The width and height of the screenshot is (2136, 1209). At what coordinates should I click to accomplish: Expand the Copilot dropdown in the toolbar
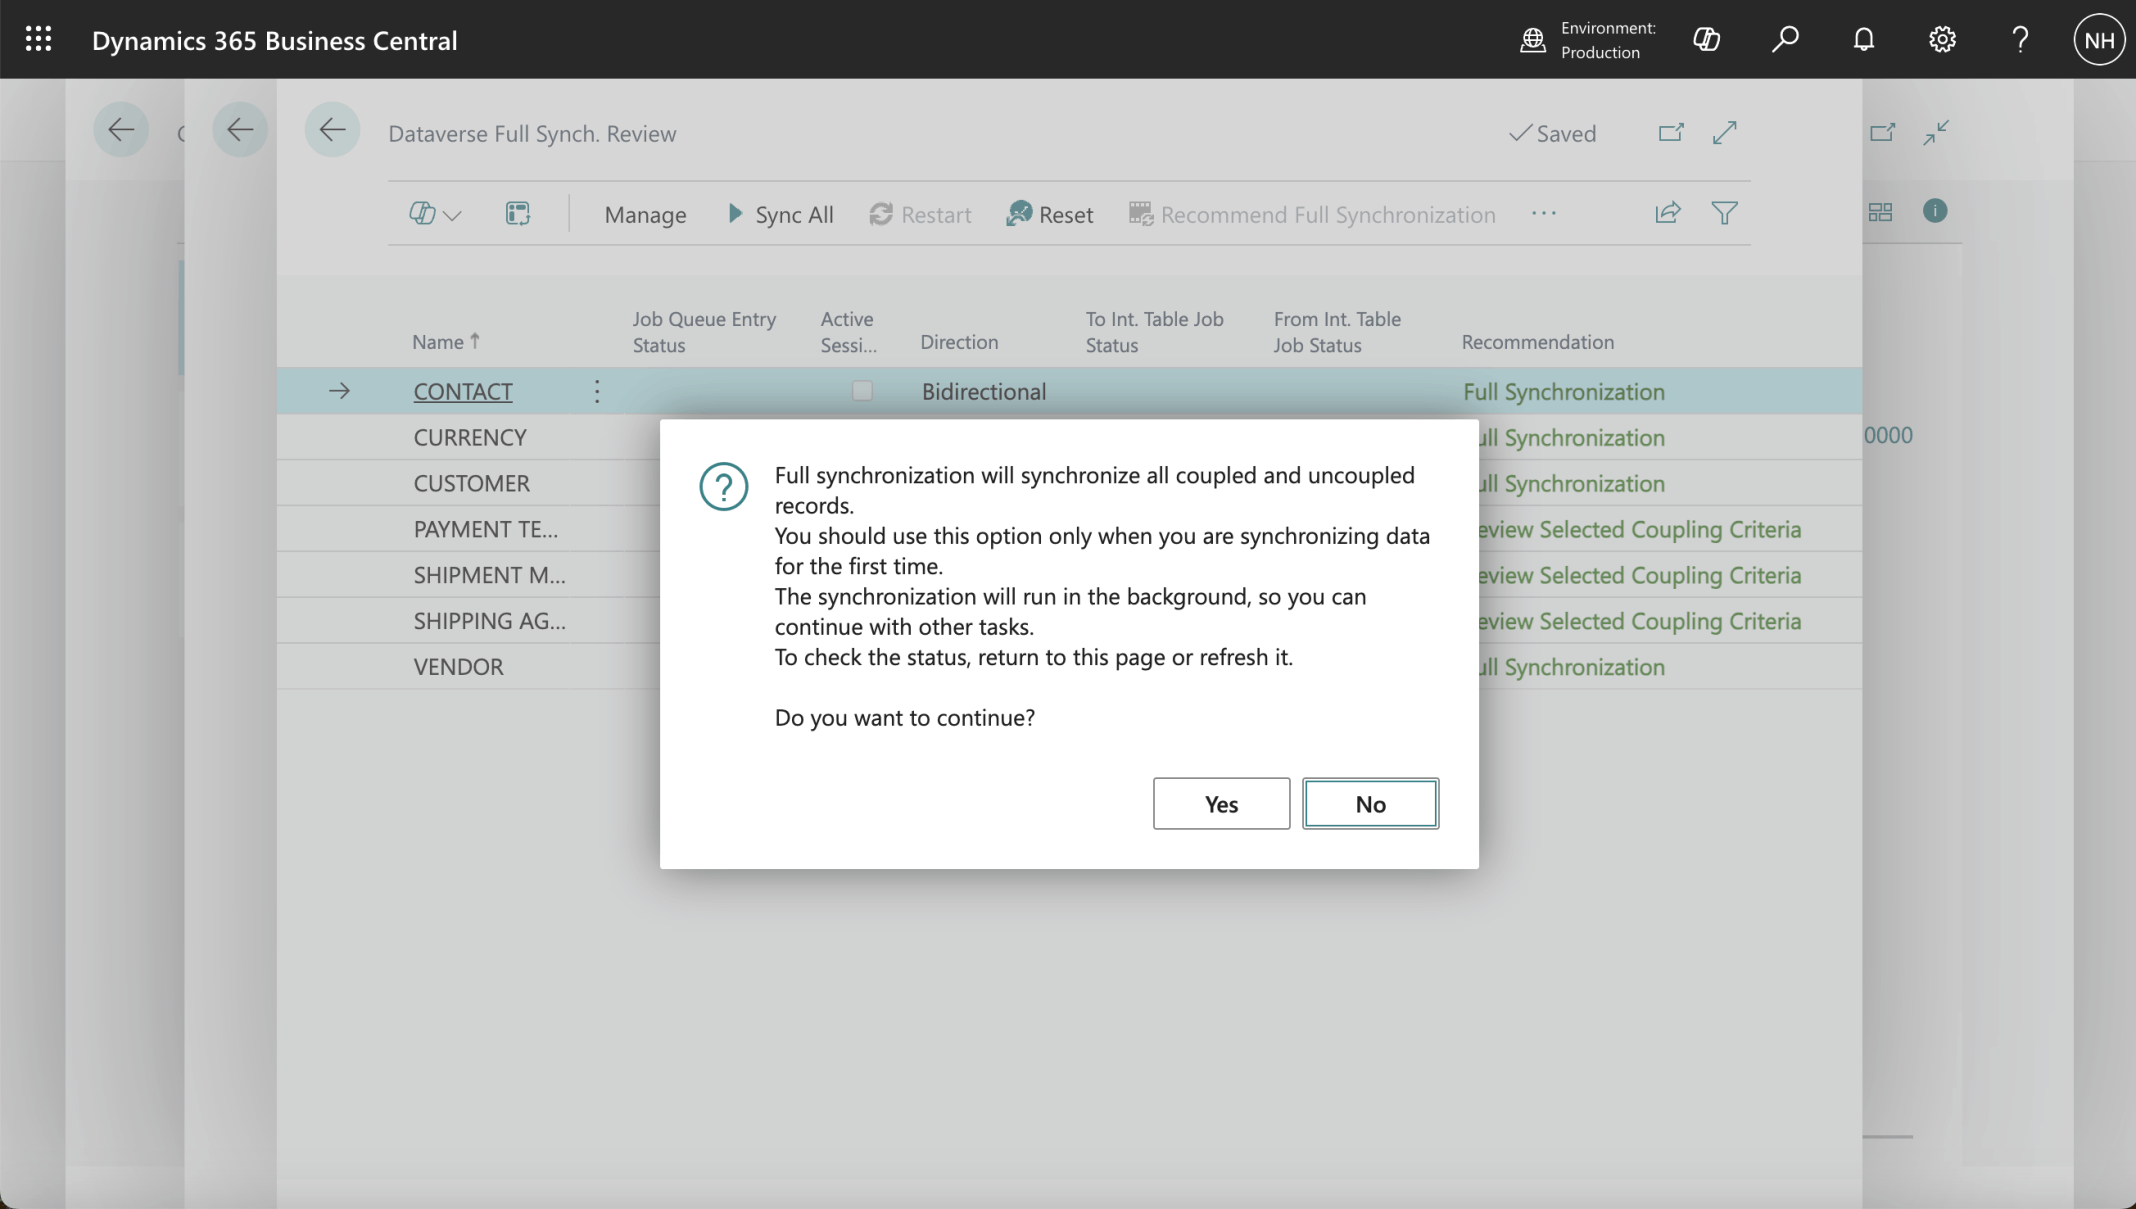click(x=435, y=214)
